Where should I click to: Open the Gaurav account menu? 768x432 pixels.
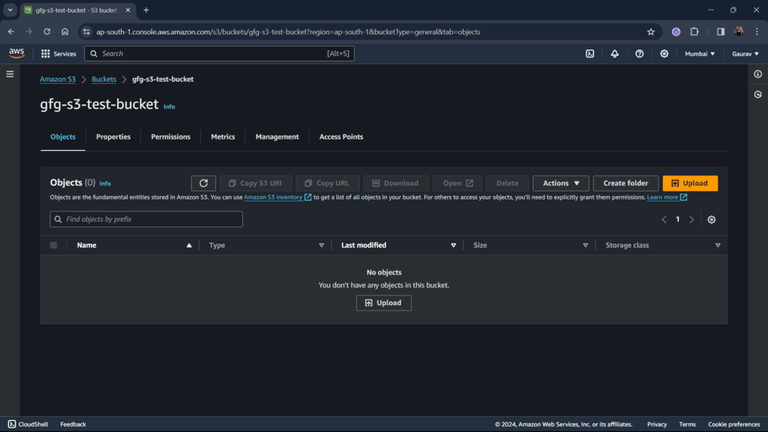point(745,54)
